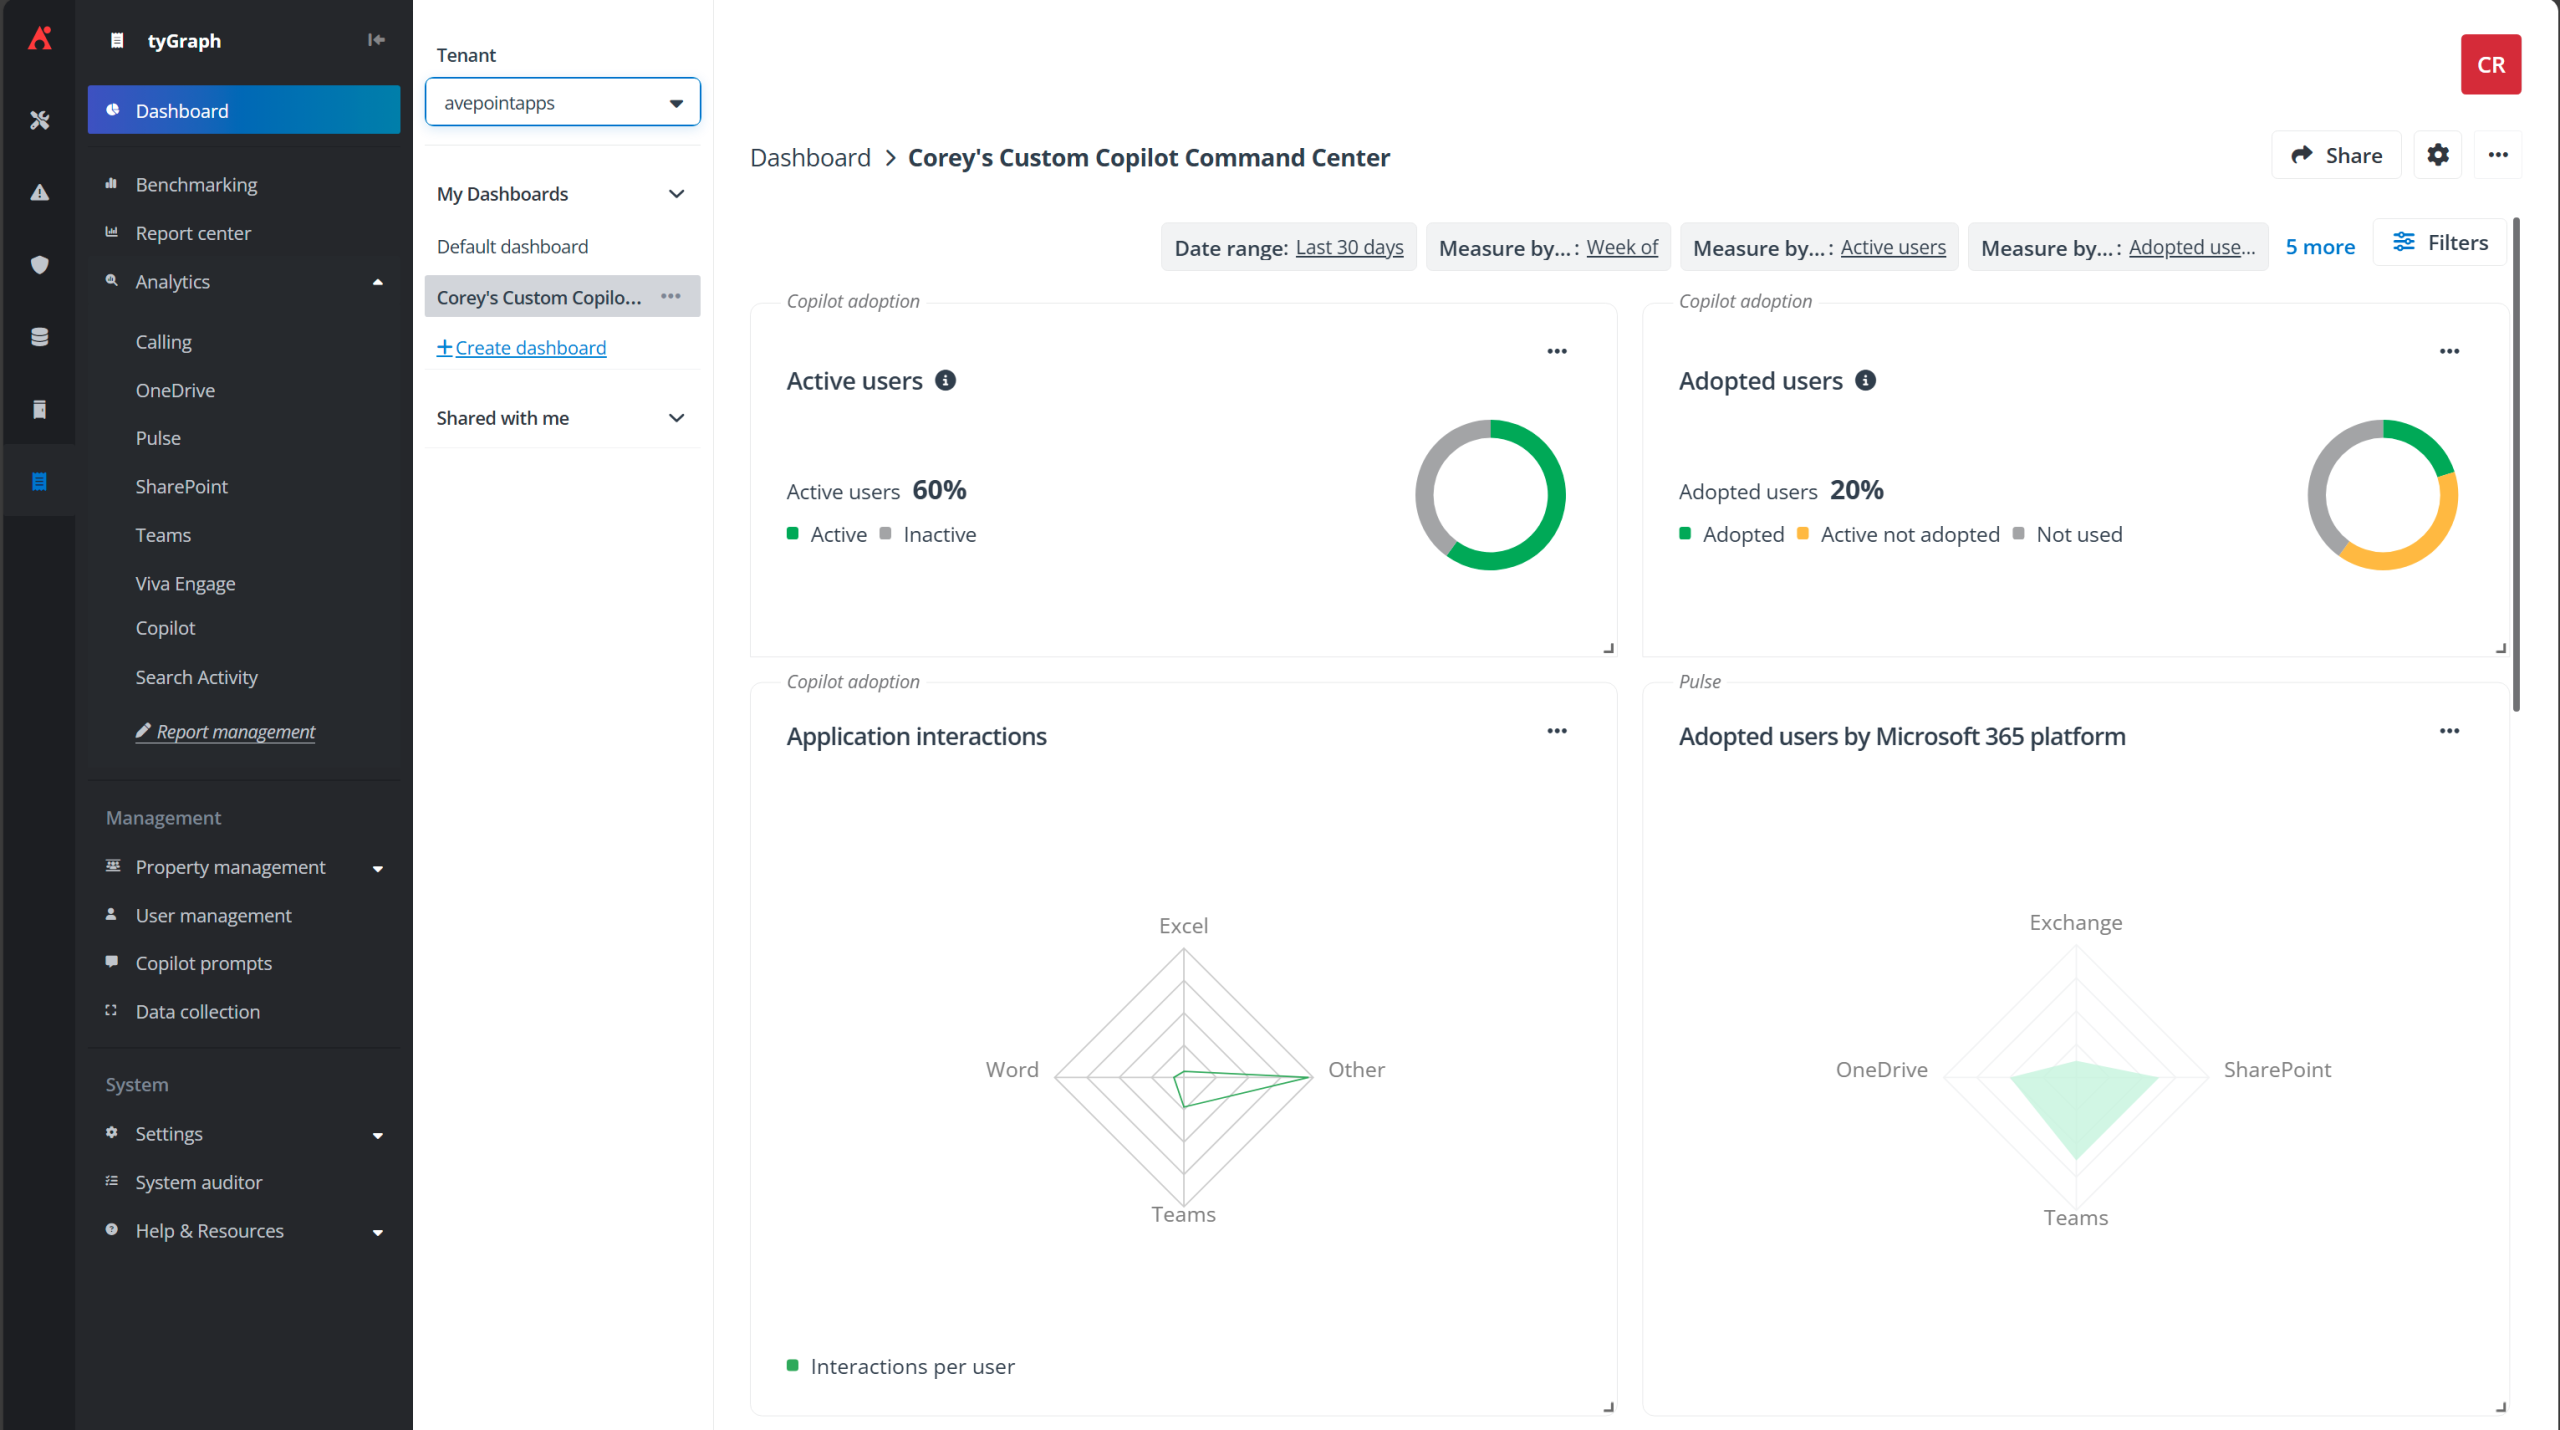Click the Share button
Viewport: 2560px width, 1430px height.
tap(2336, 155)
